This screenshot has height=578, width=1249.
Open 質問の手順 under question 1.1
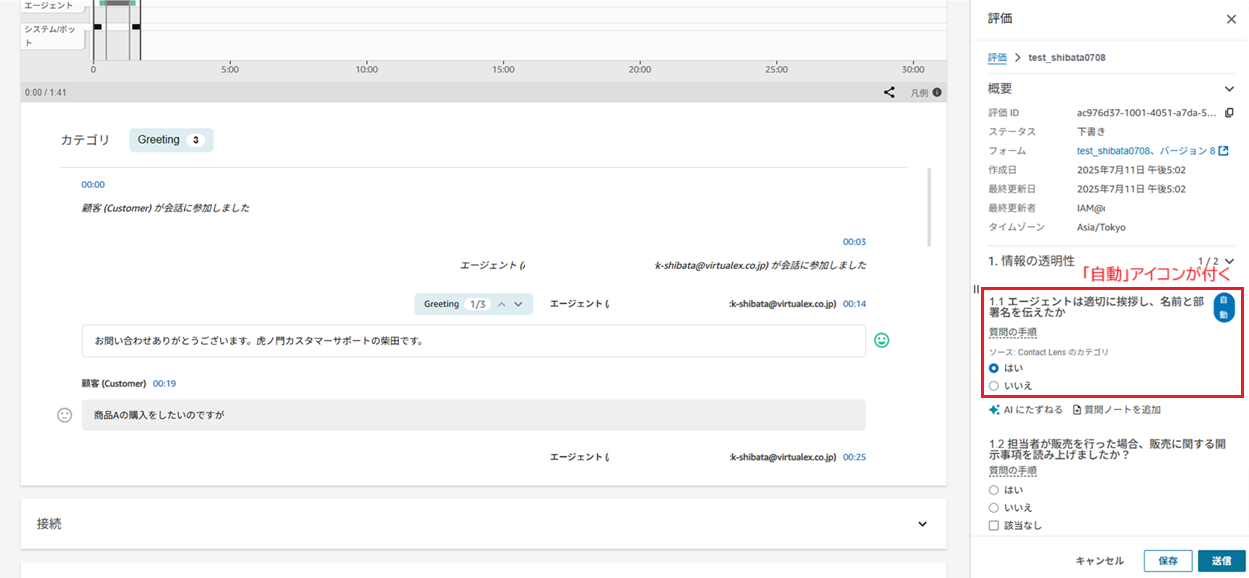1012,332
